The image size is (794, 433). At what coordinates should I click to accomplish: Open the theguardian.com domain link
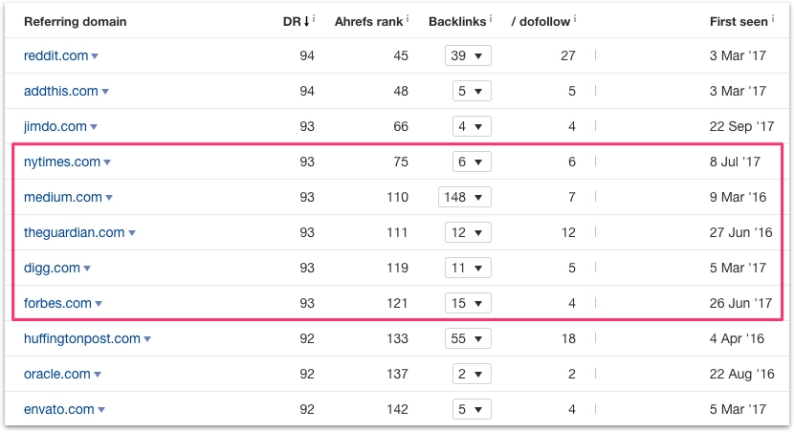(74, 233)
